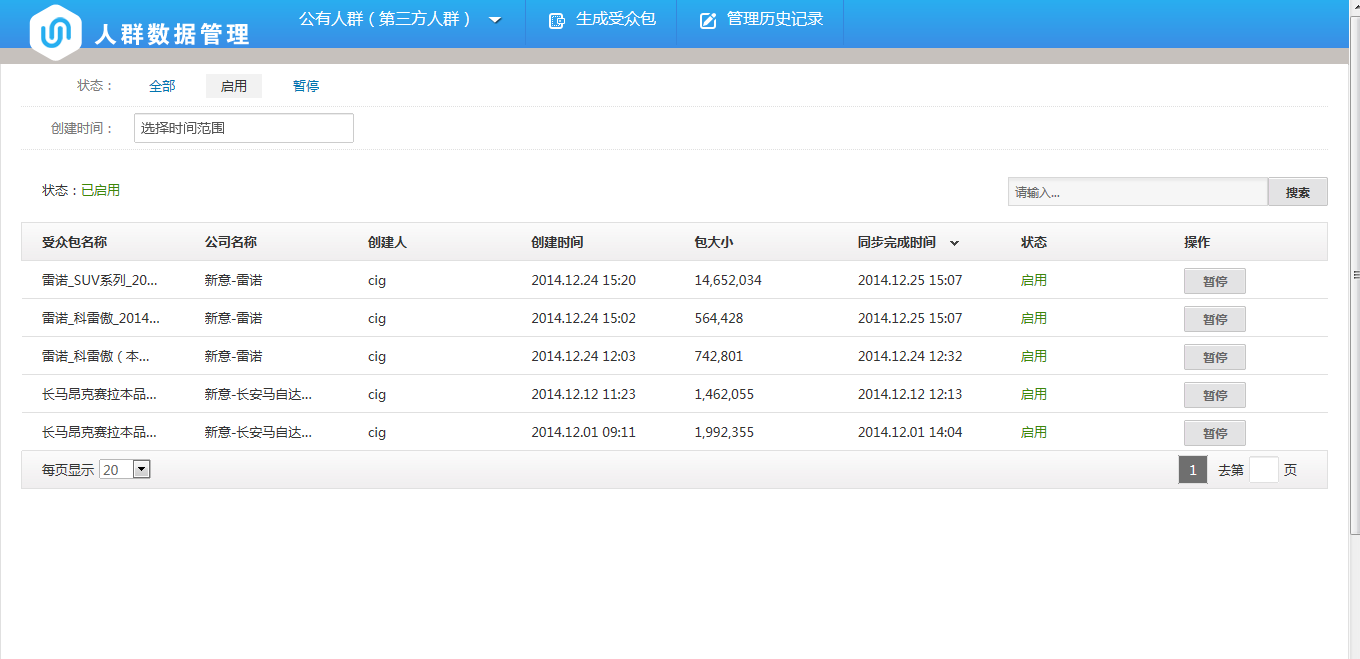Click cig creator in 742,801 row
The width and height of the screenshot is (1360, 659).
377,356
